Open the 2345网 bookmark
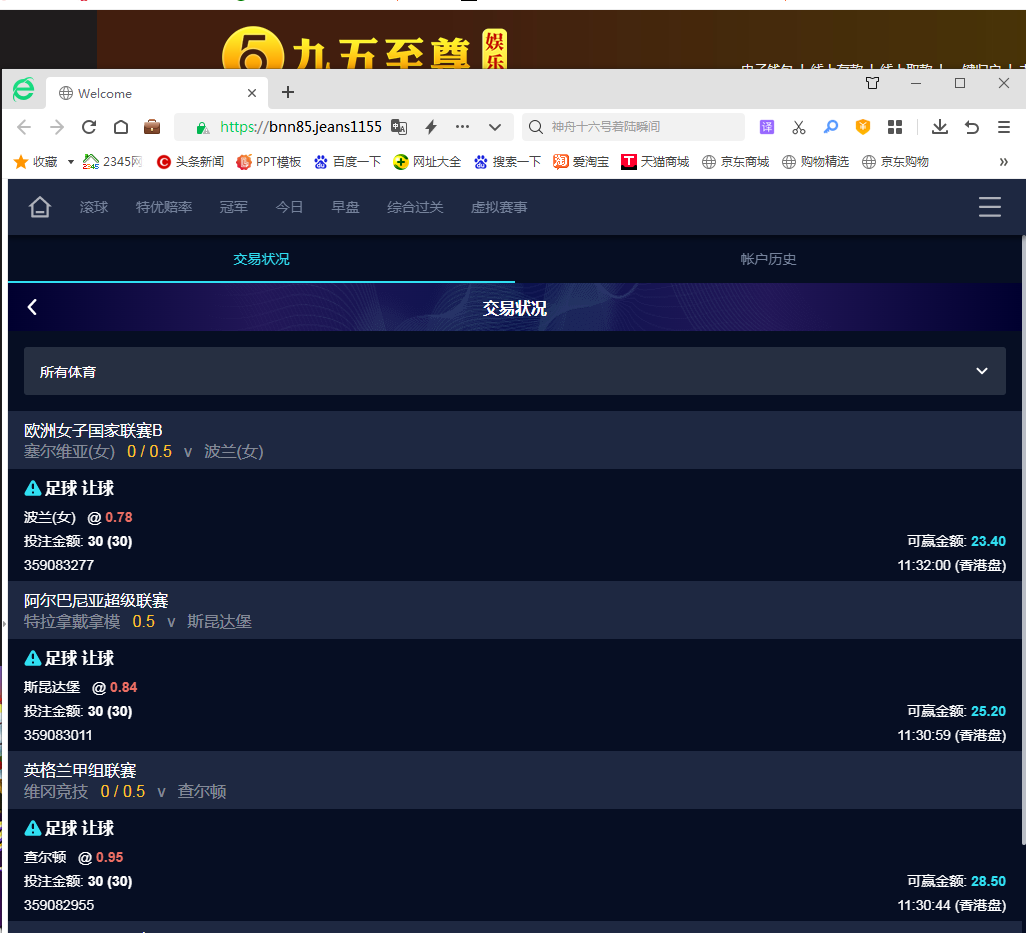This screenshot has height=933, width=1026. pos(113,162)
